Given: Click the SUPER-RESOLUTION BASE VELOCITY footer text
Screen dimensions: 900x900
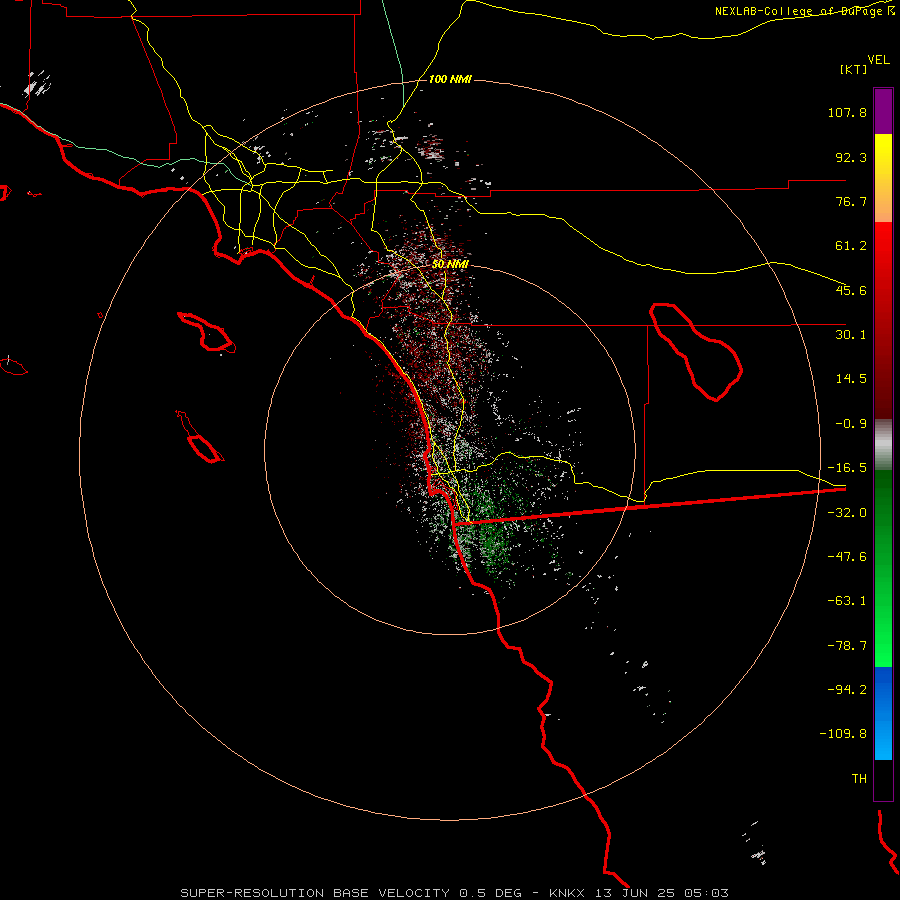Looking at the screenshot, I should click(x=316, y=893).
